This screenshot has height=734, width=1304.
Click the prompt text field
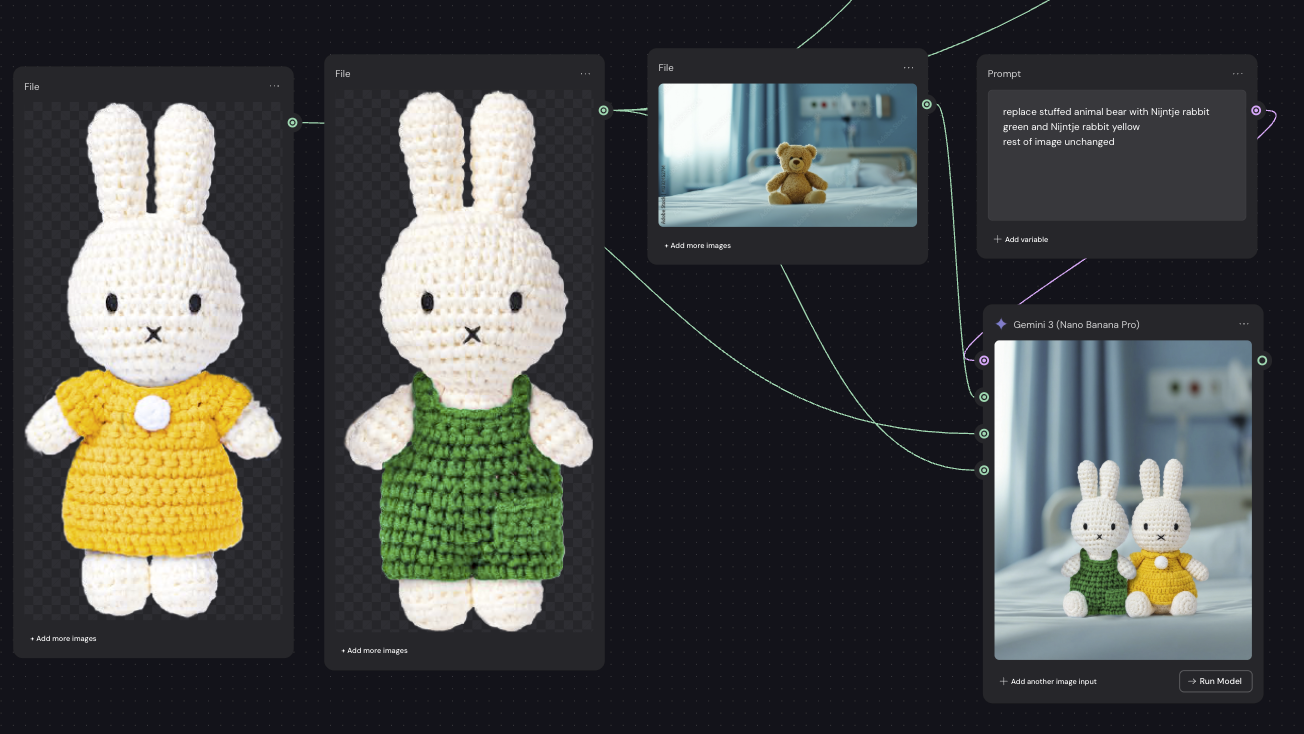coord(1117,155)
